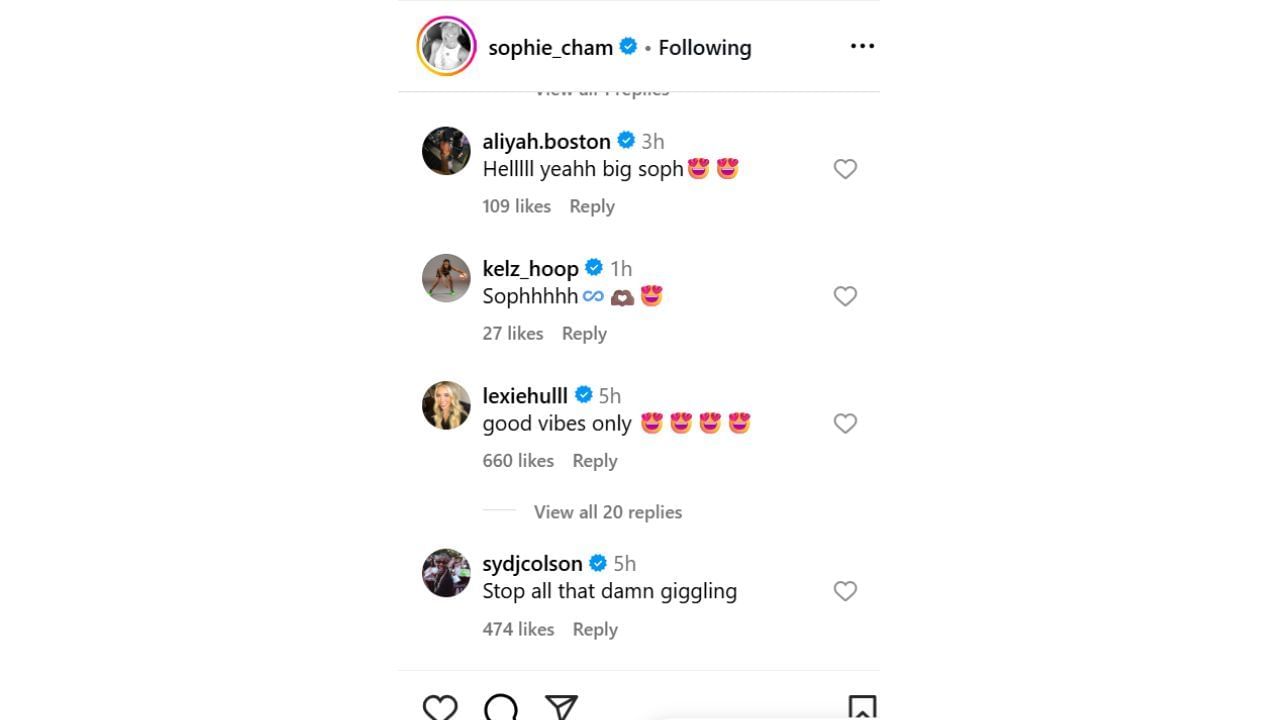1280x720 pixels.
Task: View who liked kelz_hoop's comment
Action: pyautogui.click(x=512, y=333)
